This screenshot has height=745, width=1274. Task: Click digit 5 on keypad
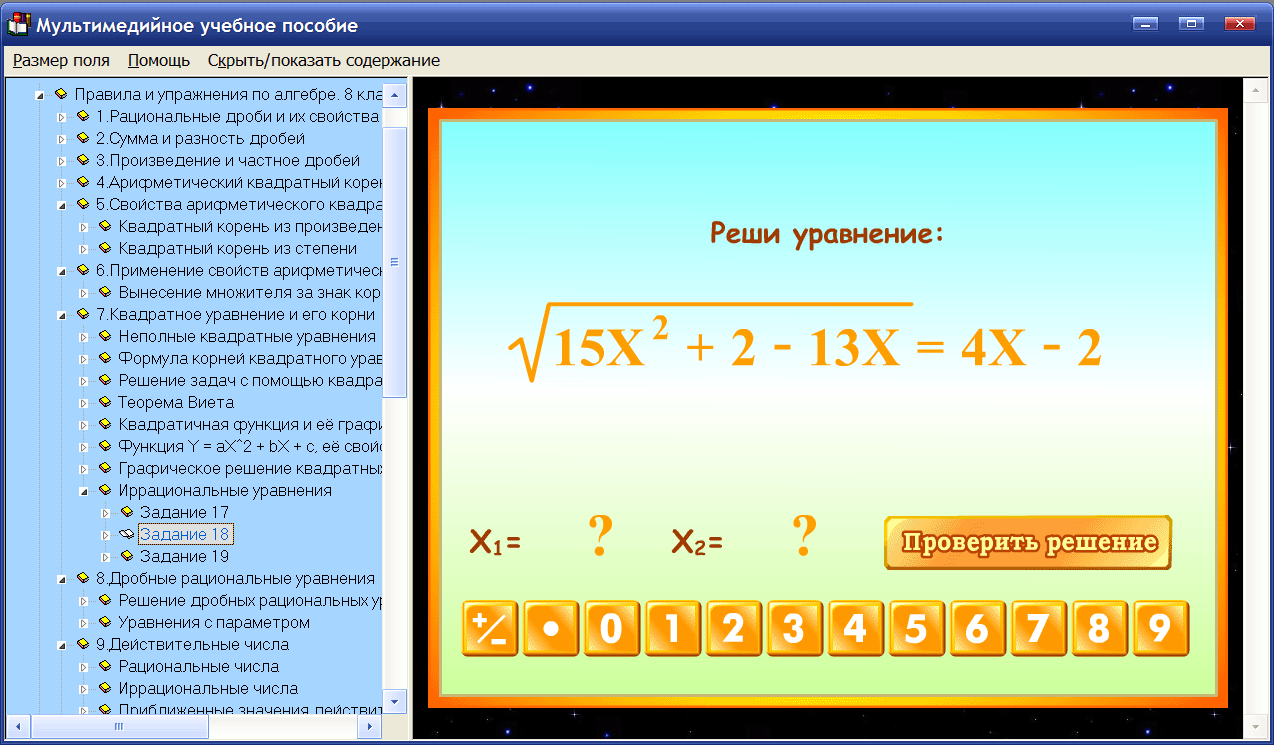pyautogui.click(x=916, y=628)
